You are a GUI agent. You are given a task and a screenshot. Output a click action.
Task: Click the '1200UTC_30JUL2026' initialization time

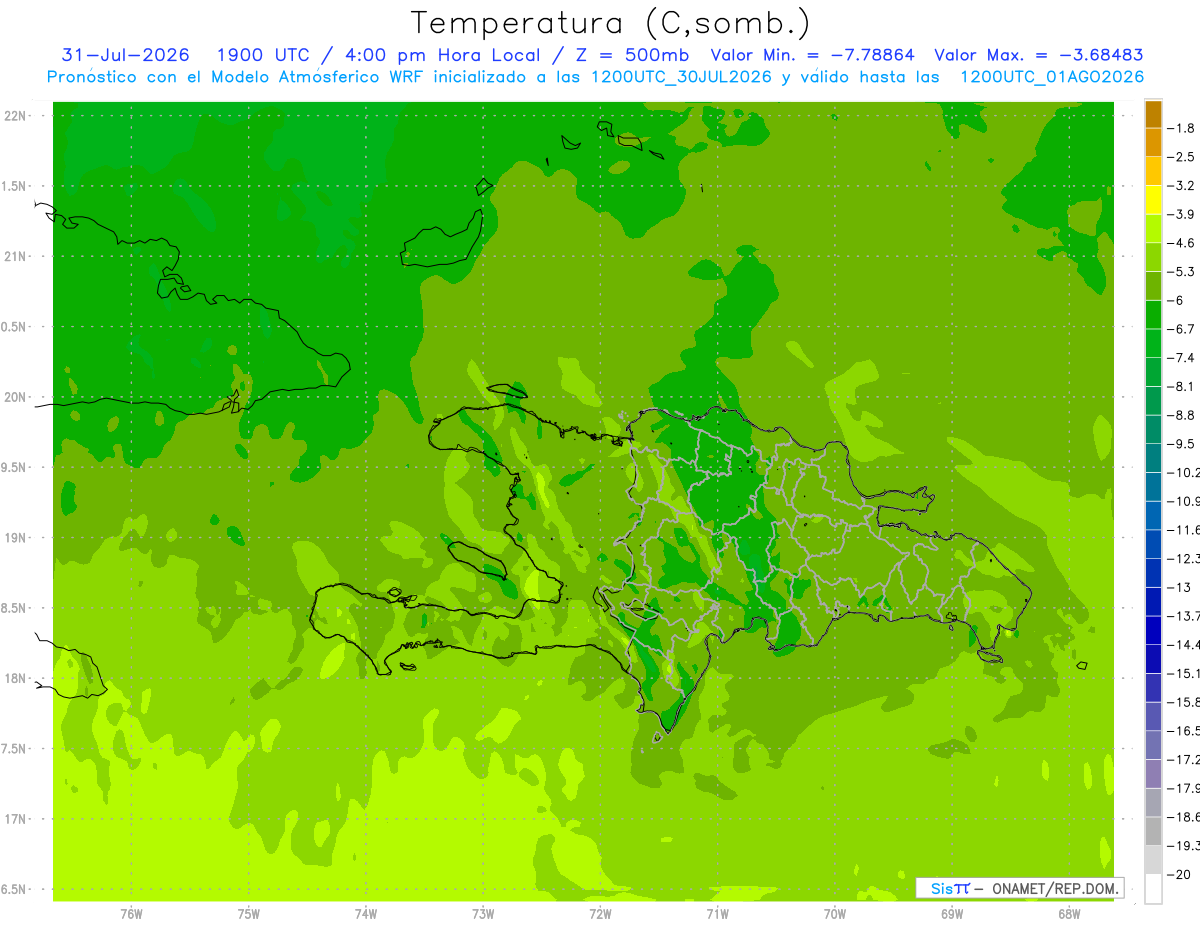(682, 77)
